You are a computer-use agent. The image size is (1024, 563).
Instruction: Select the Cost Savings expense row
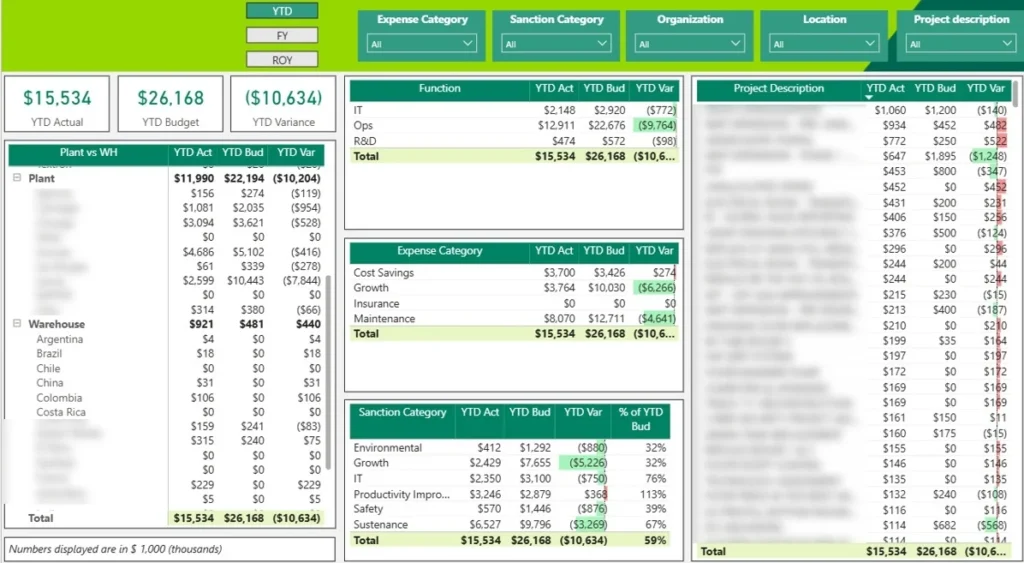514,272
